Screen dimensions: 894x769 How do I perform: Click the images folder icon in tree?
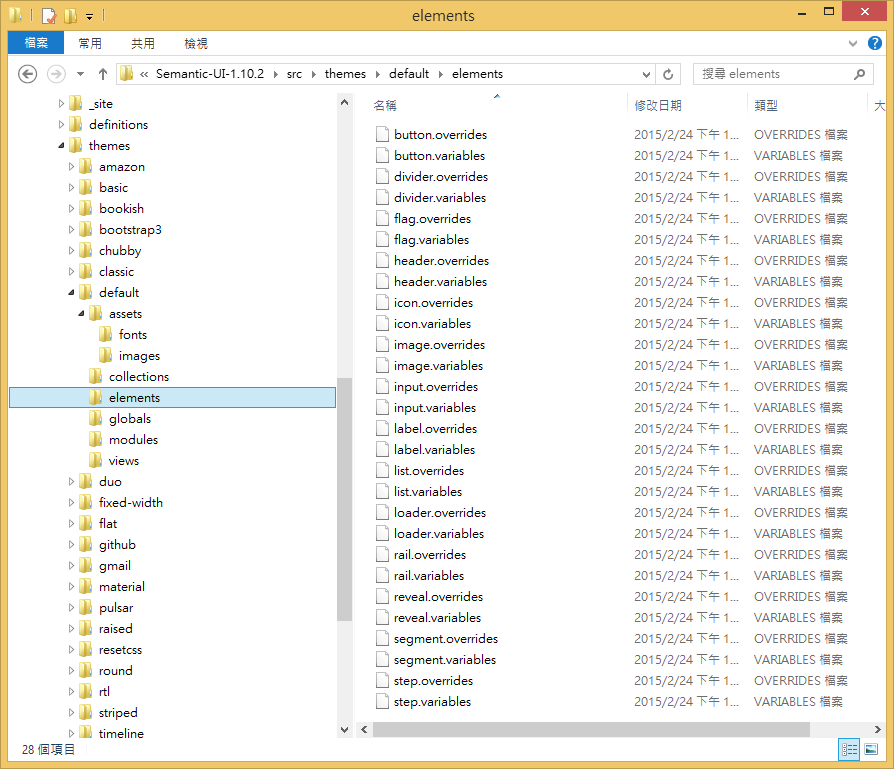[x=105, y=356]
